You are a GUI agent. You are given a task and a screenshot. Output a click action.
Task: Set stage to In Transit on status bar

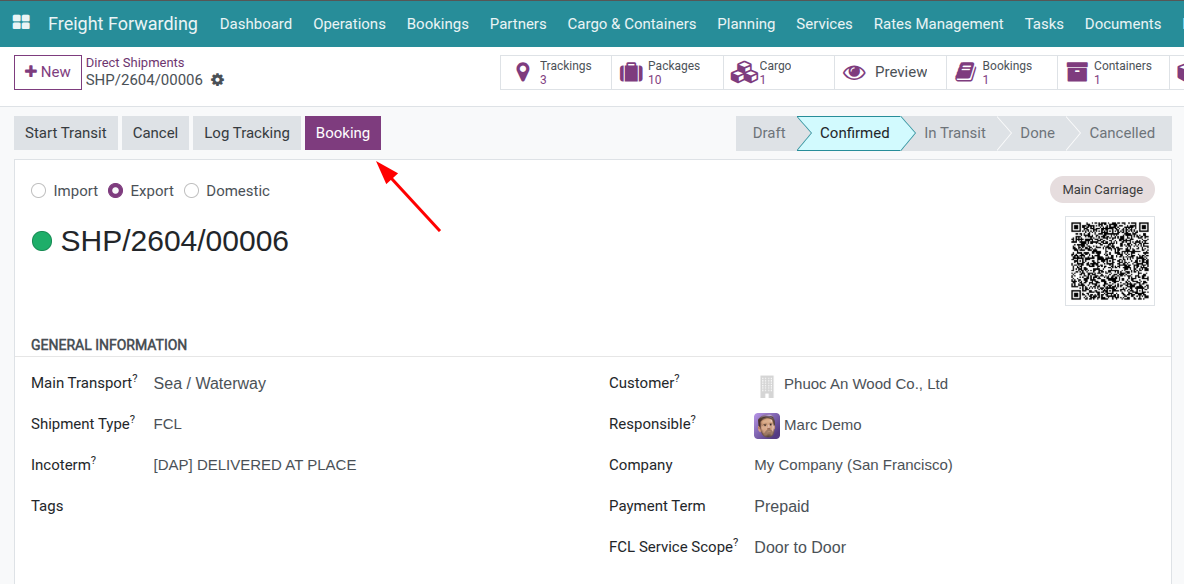(x=954, y=132)
